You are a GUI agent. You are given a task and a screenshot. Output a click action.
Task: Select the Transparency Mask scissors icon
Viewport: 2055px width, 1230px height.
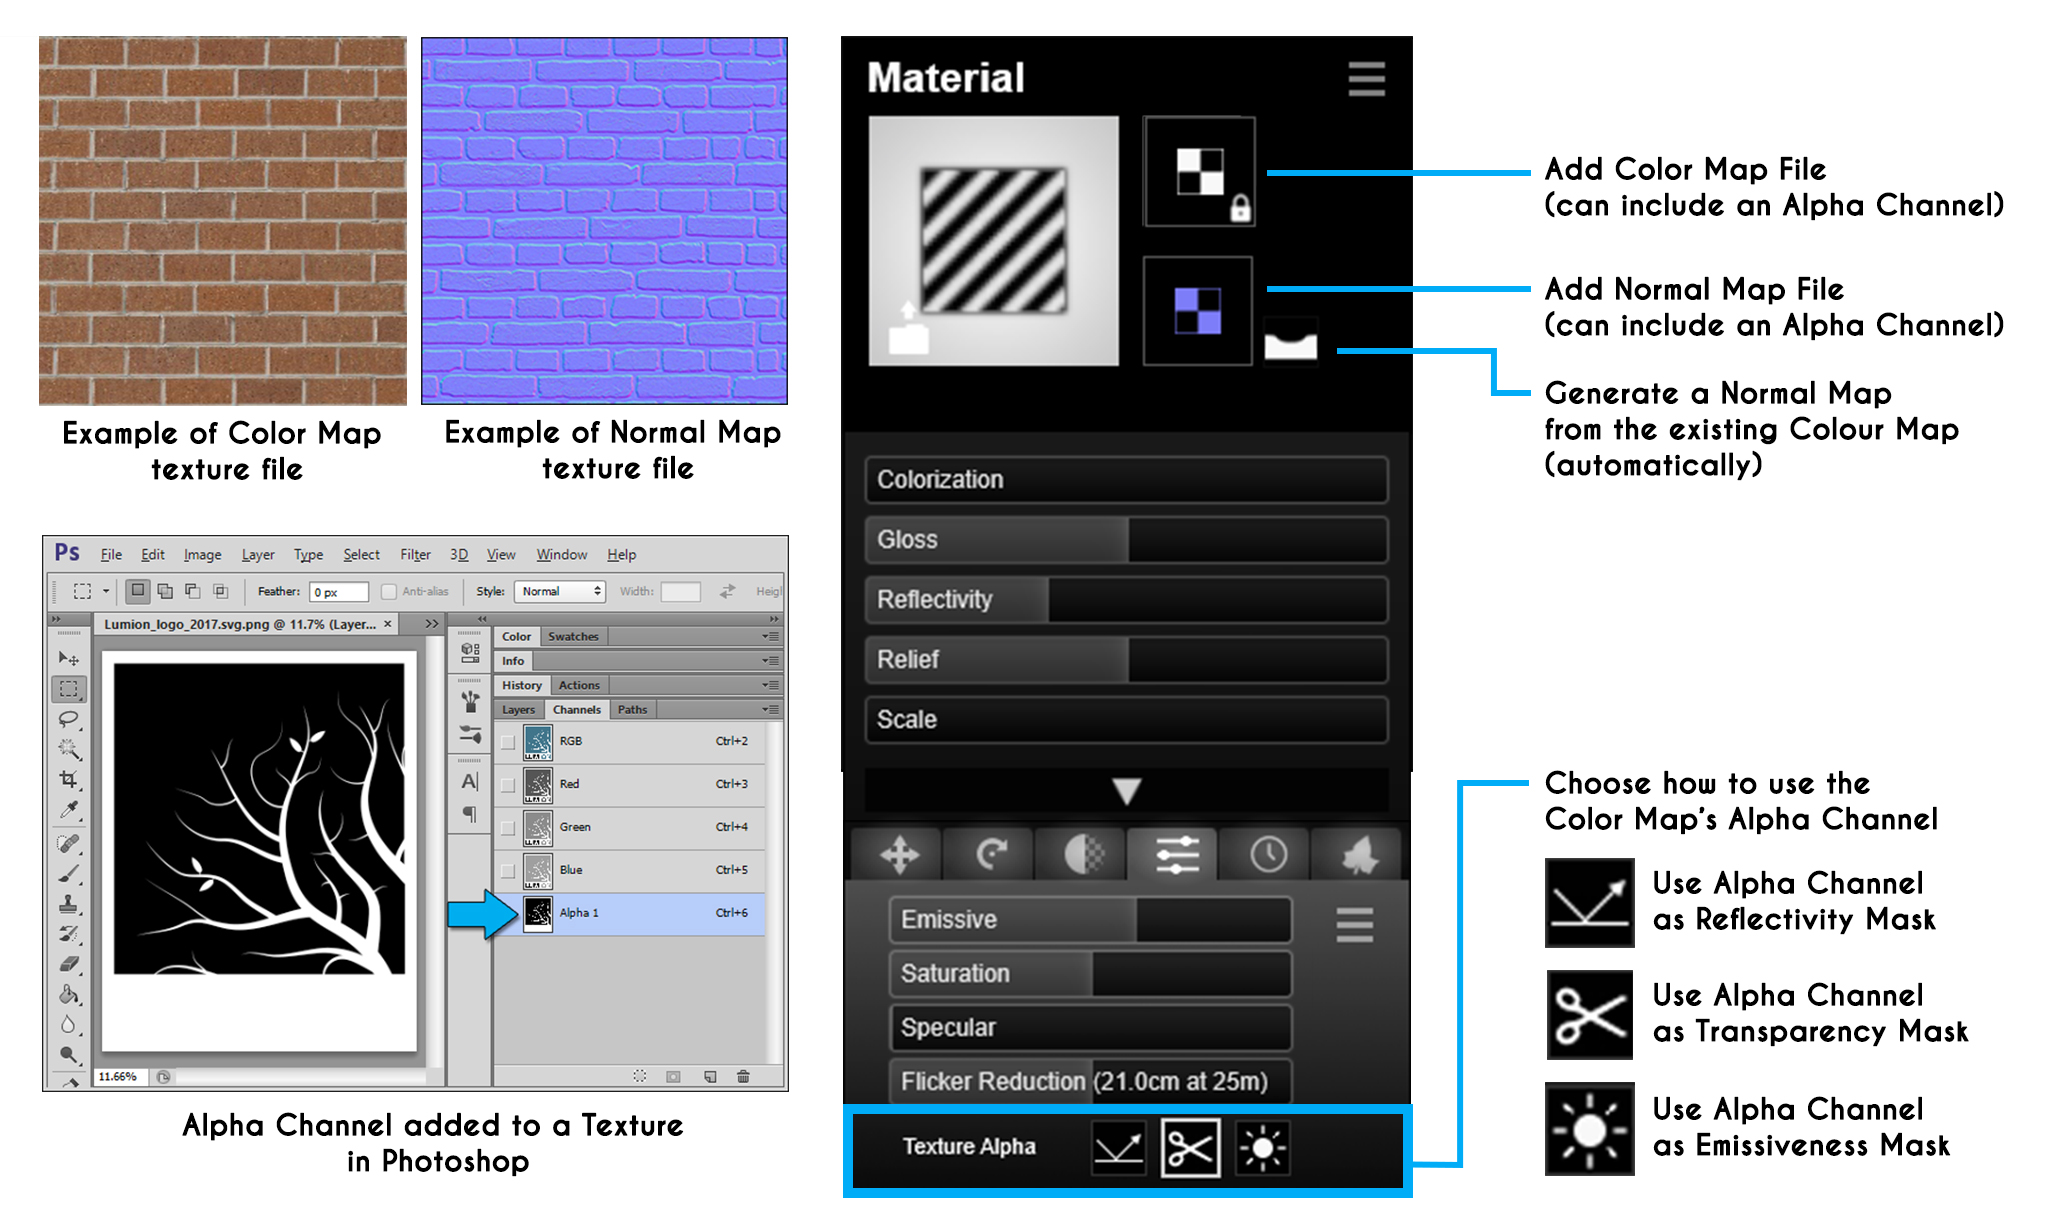click(1190, 1148)
